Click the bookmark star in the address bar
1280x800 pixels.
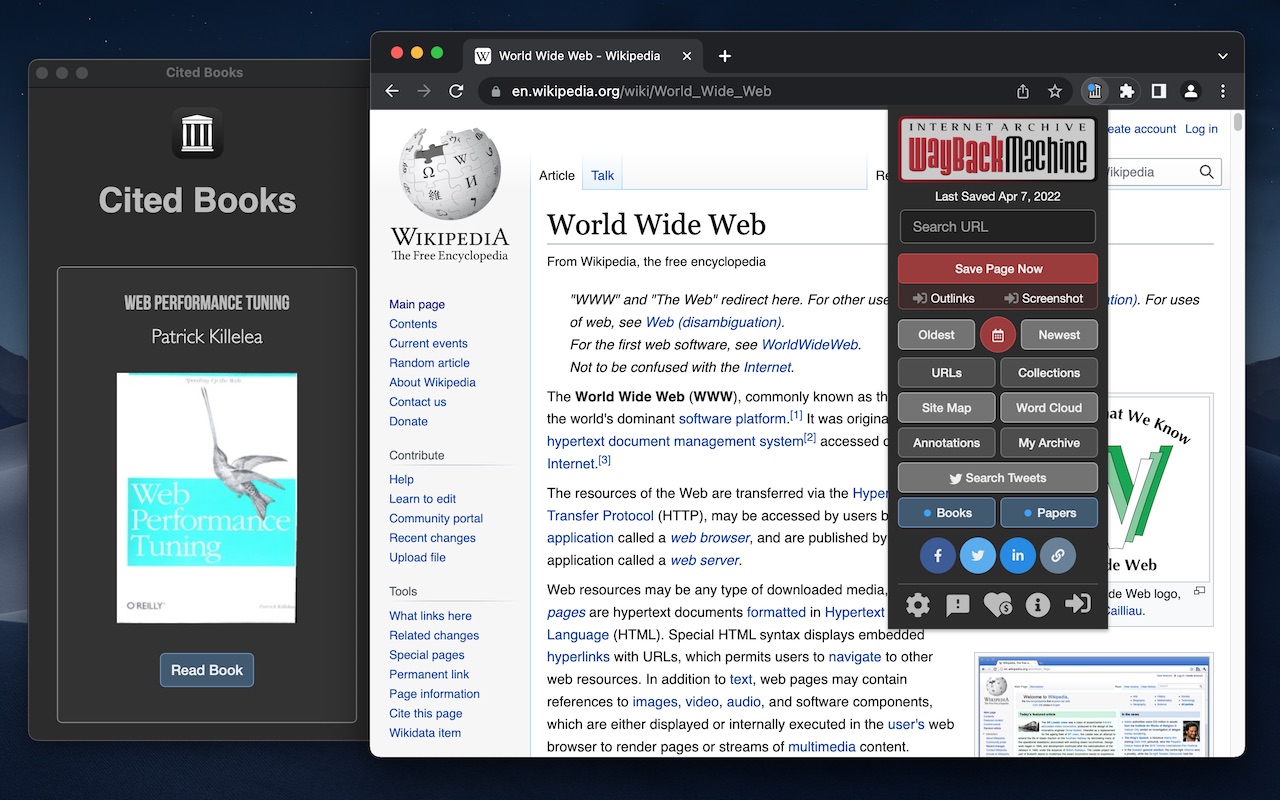(x=1055, y=91)
